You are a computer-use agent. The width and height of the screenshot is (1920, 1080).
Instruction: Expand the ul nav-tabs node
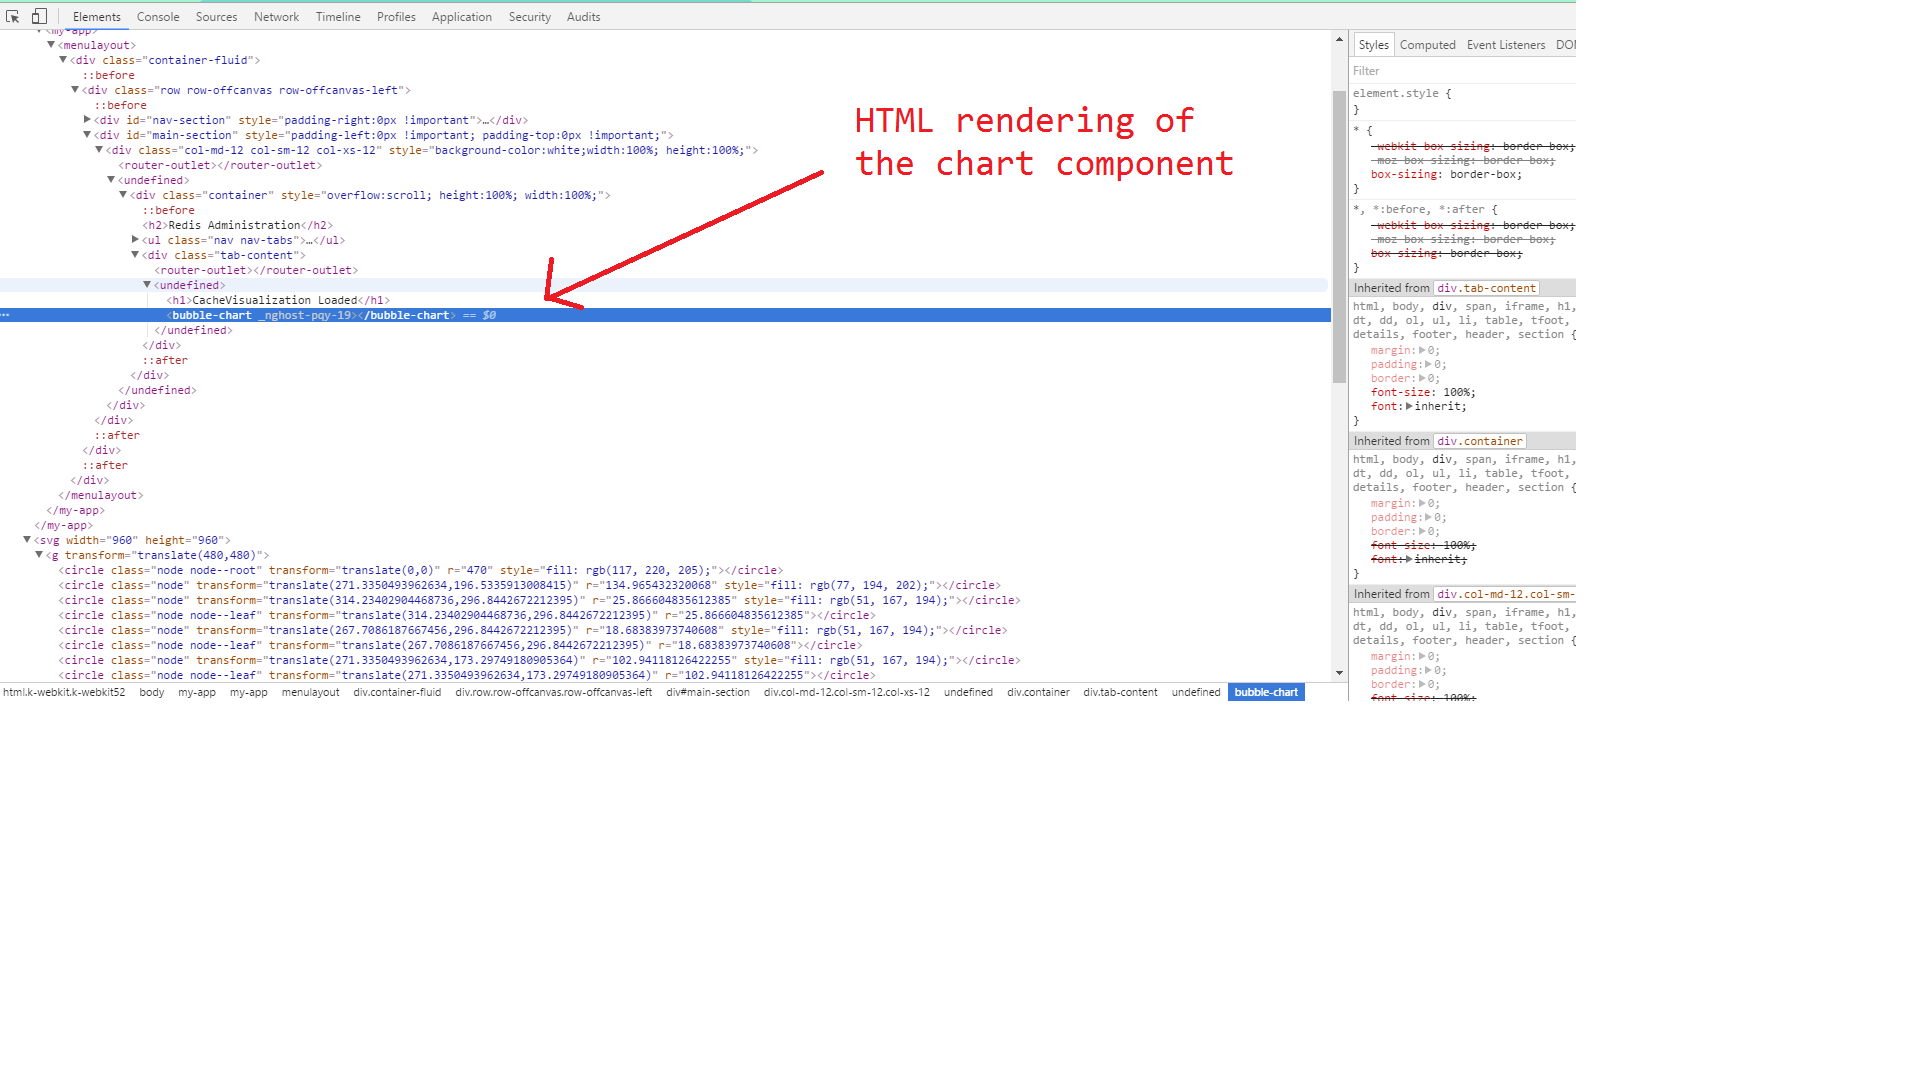click(135, 240)
